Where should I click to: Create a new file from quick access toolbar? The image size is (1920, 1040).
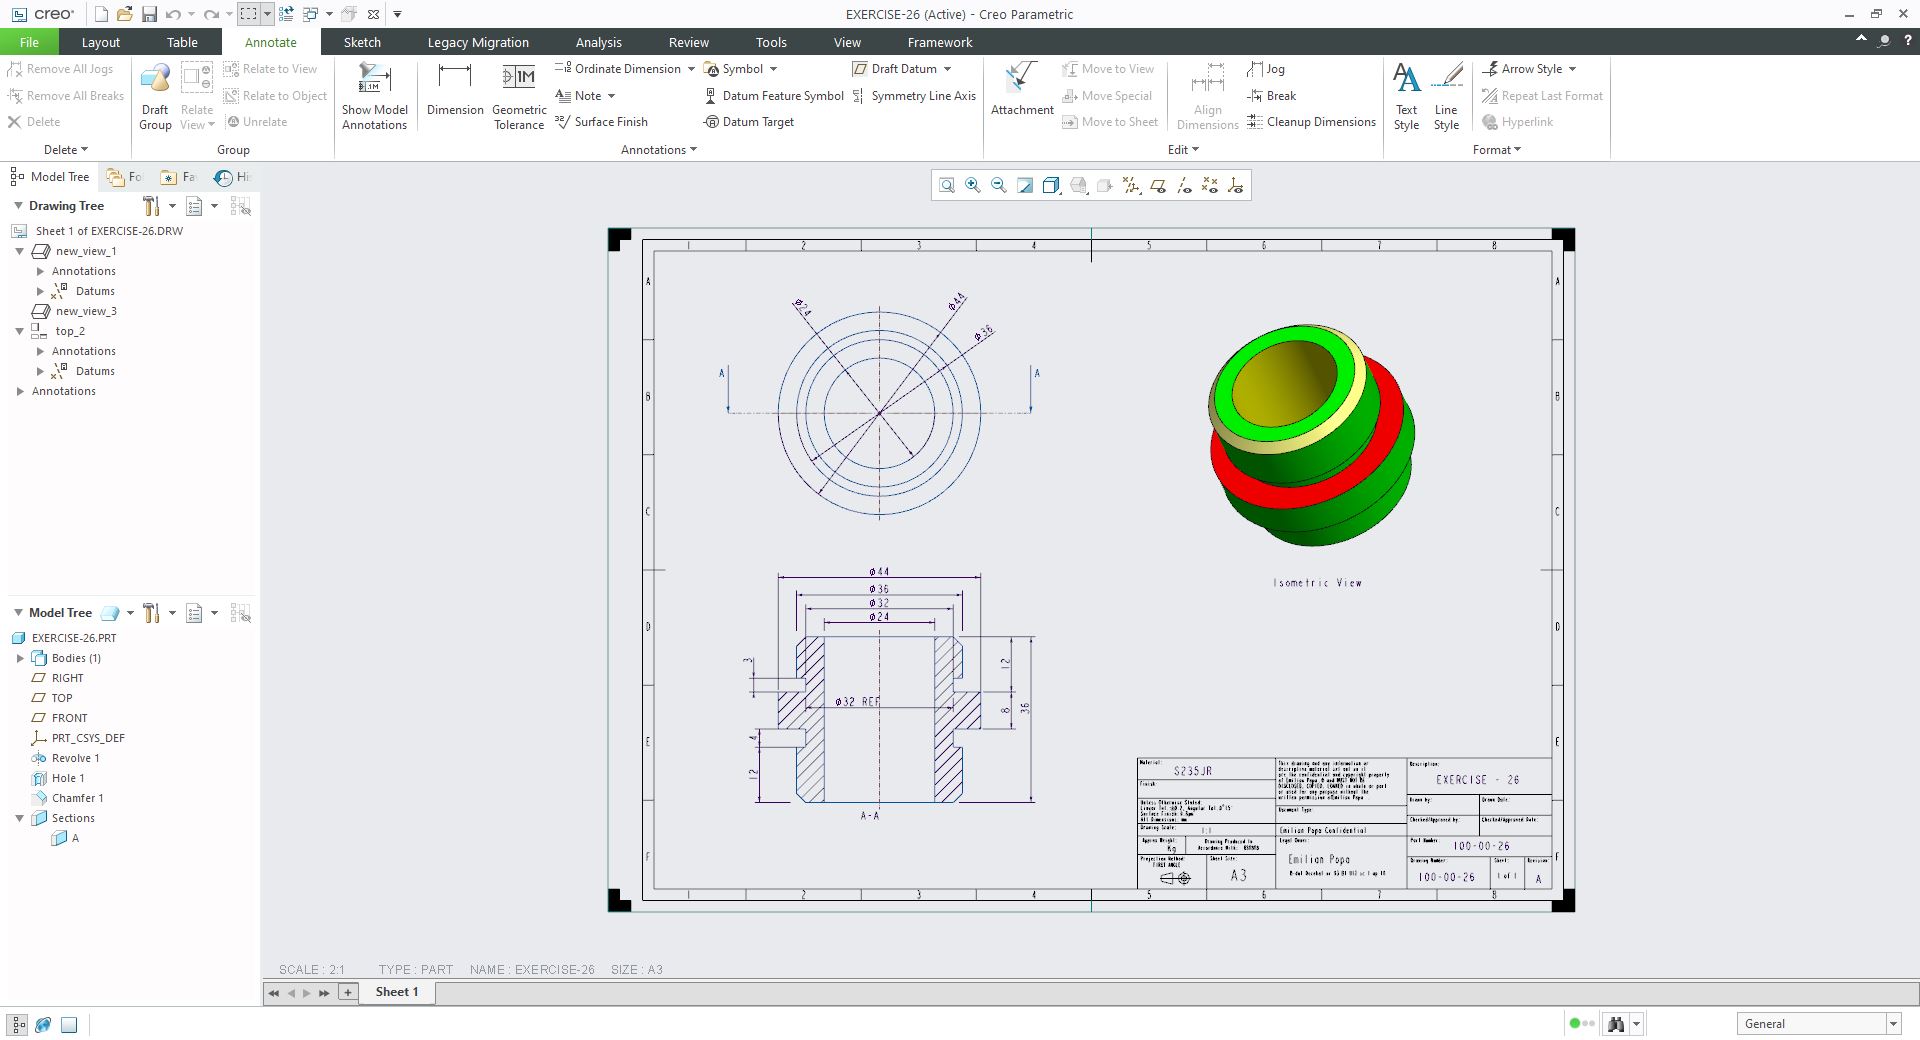coord(101,14)
